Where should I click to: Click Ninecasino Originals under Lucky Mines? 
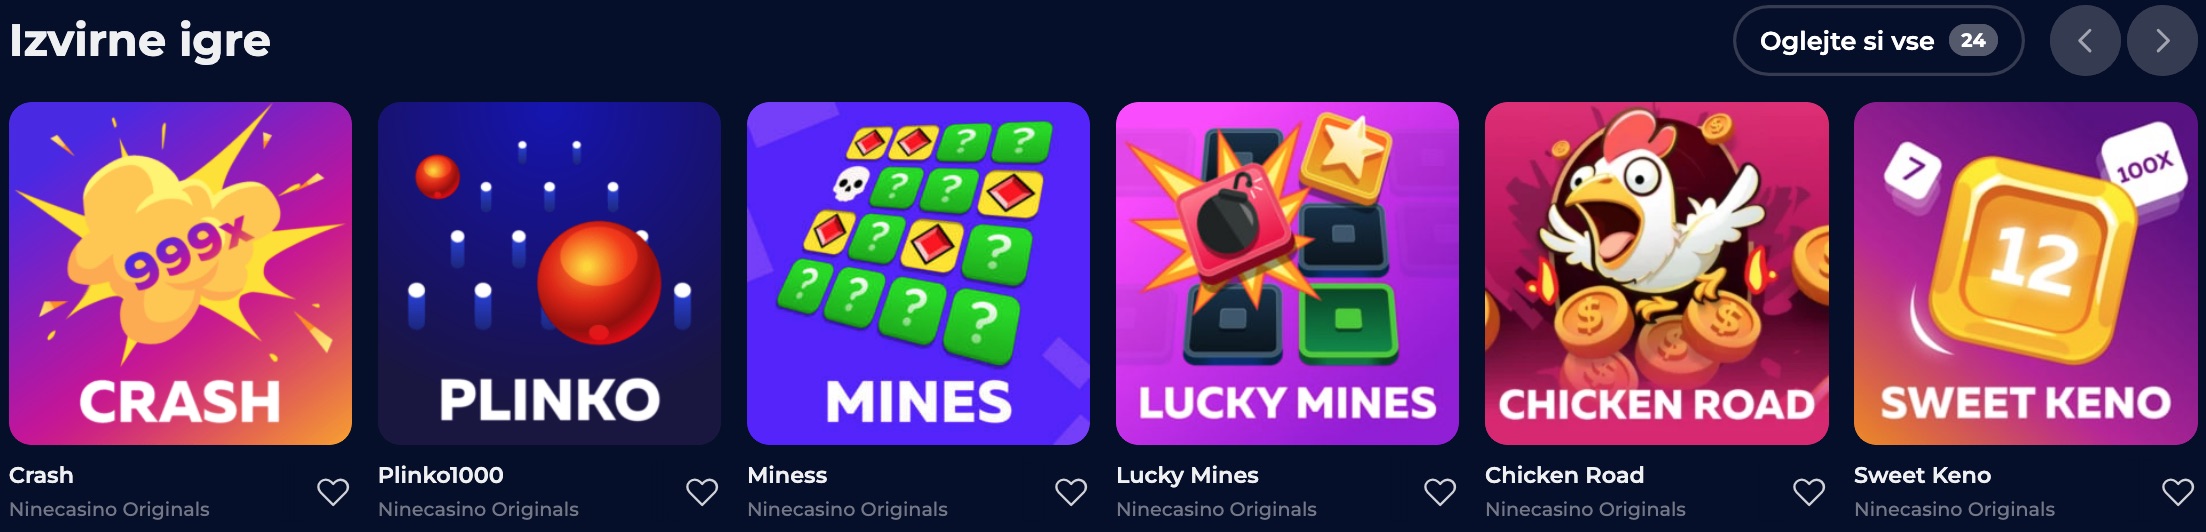(1216, 509)
